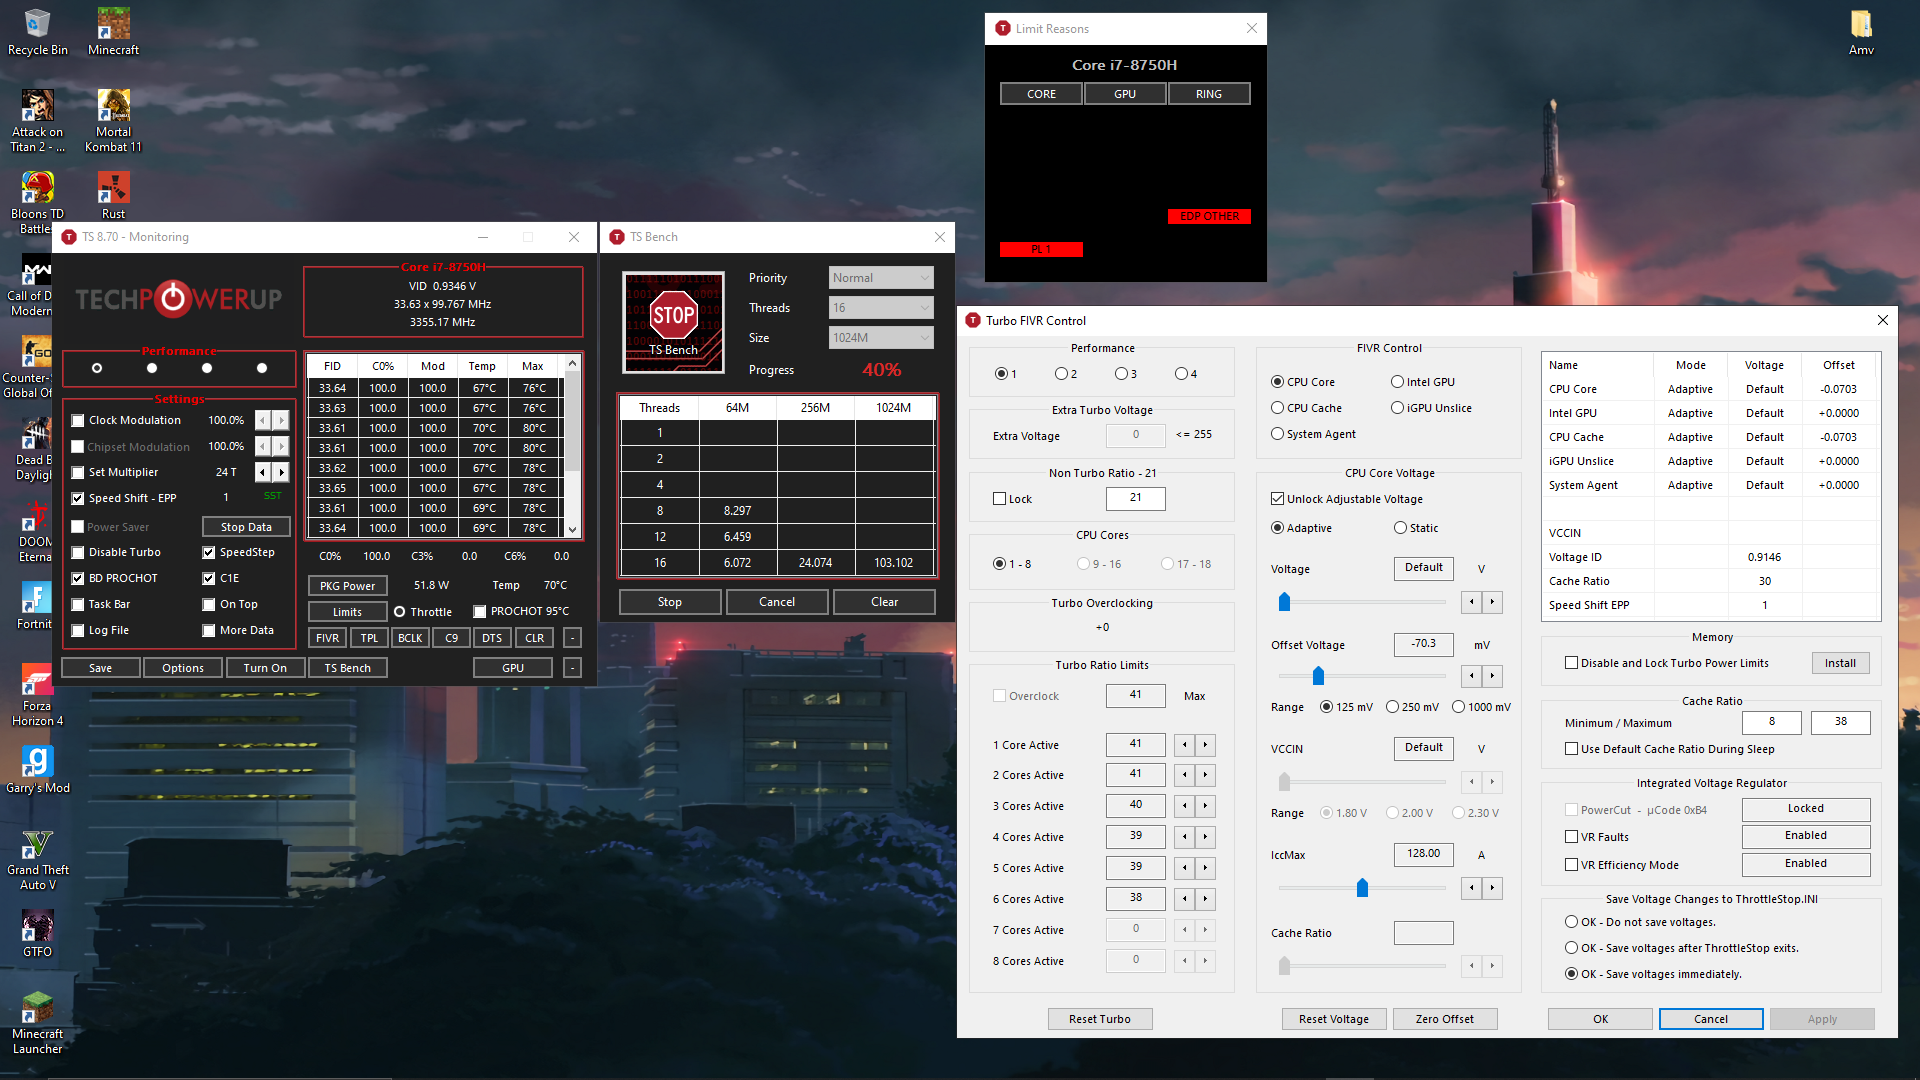Viewport: 1920px width, 1080px height.
Task: Increase 1 Core Active turbo ratio
Action: click(1205, 745)
